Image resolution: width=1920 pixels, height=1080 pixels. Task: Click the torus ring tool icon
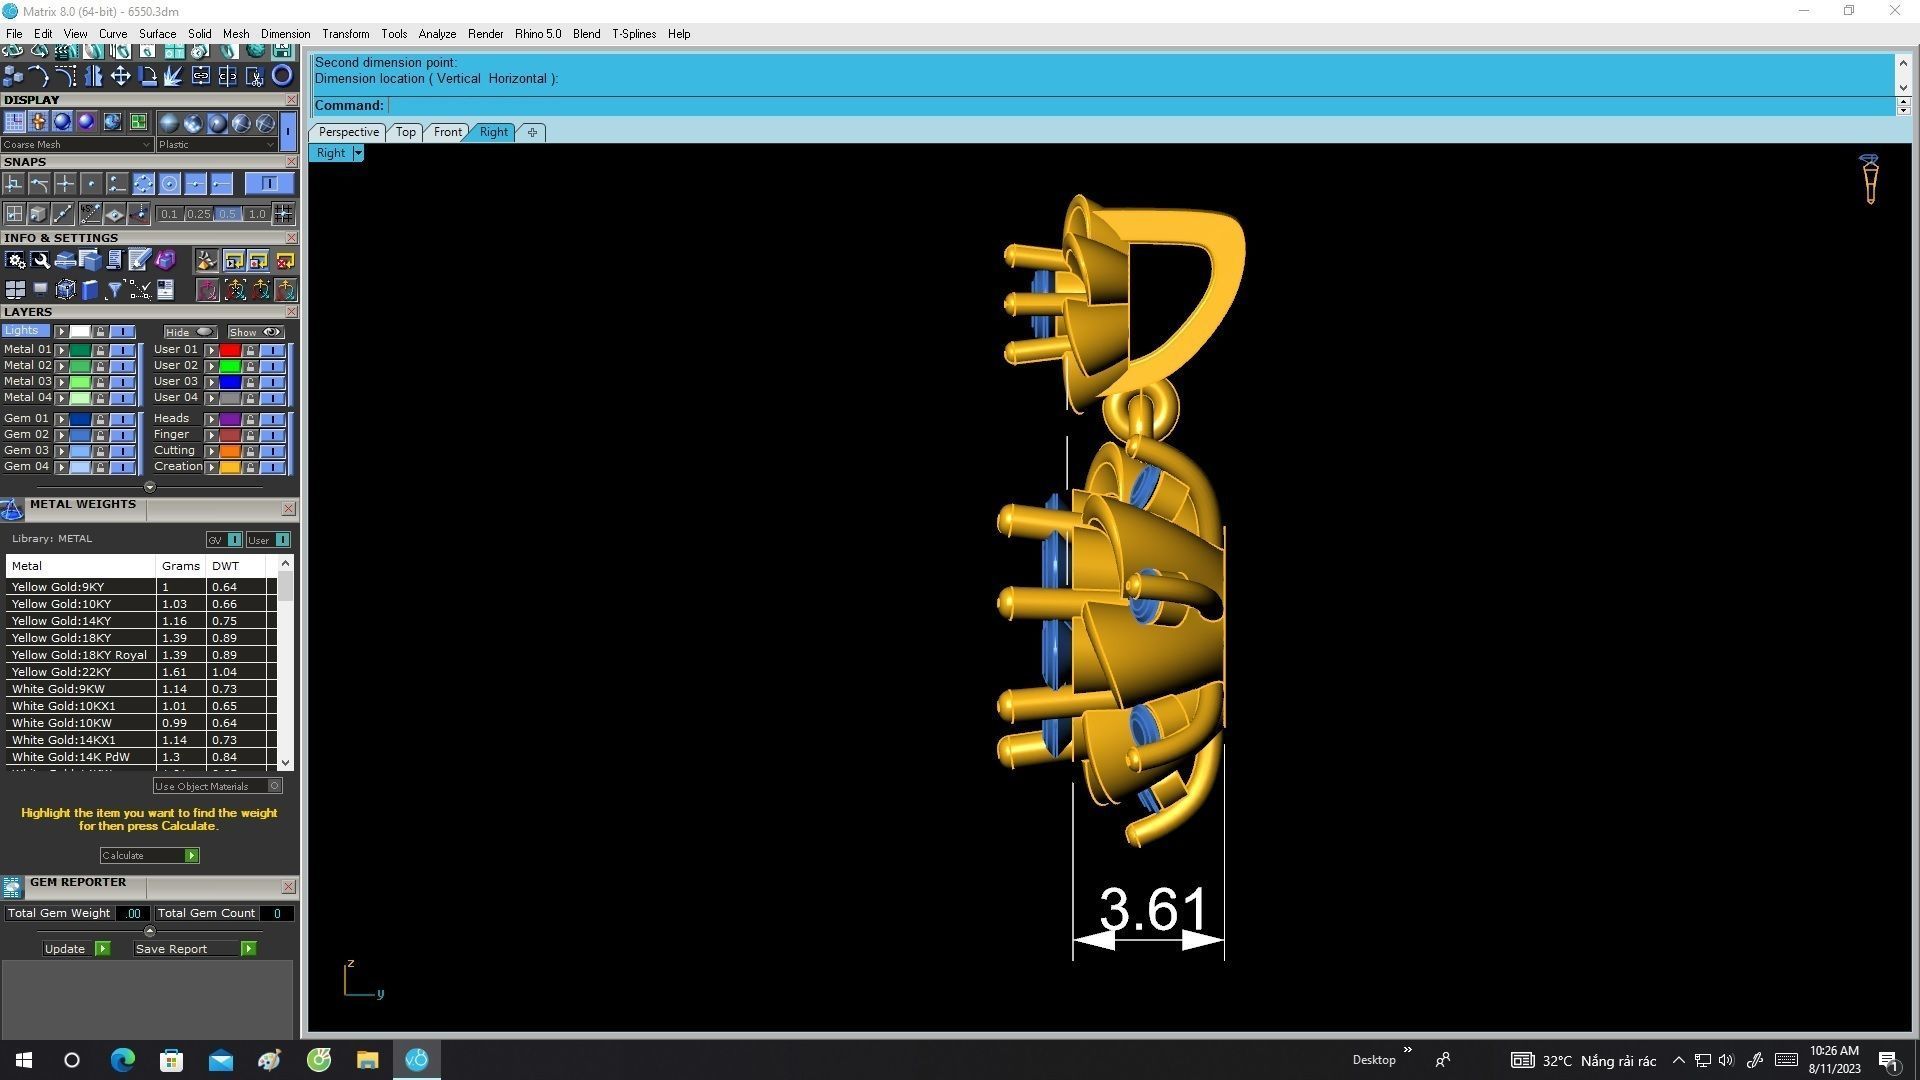(282, 76)
